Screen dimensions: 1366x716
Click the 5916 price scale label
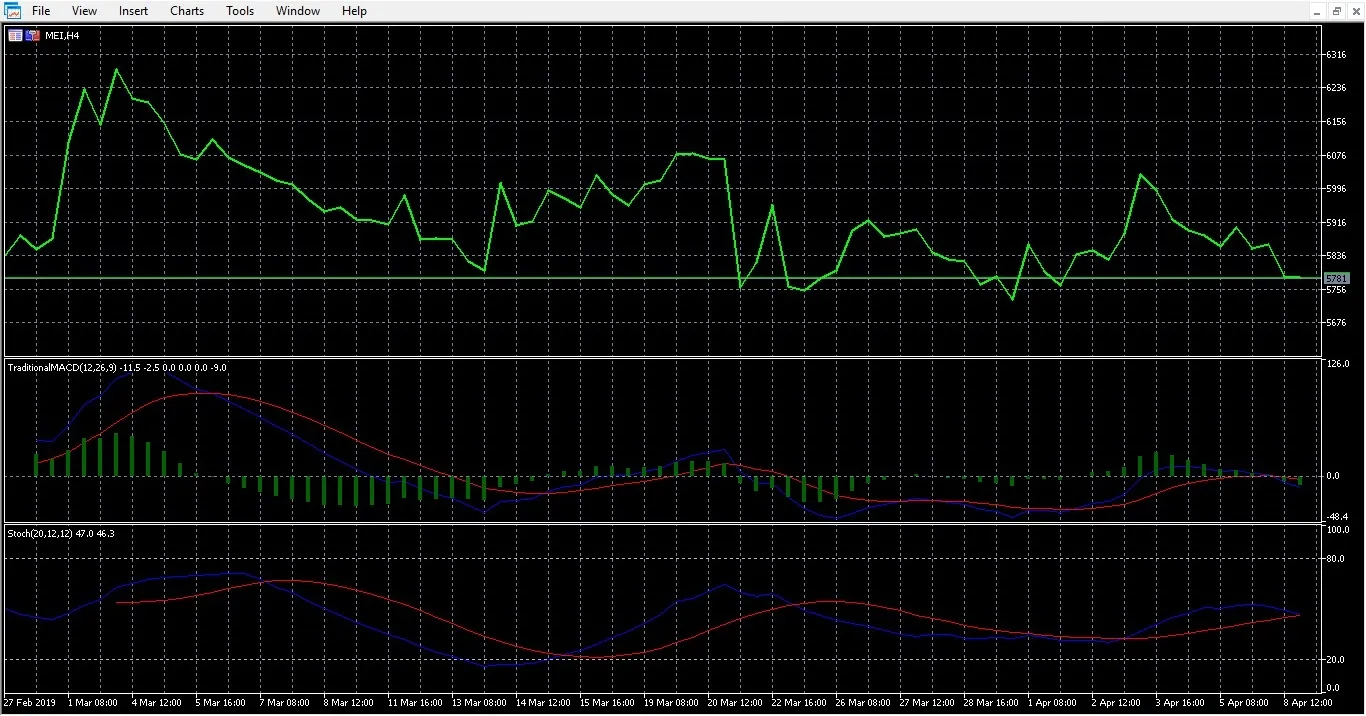(x=1336, y=223)
